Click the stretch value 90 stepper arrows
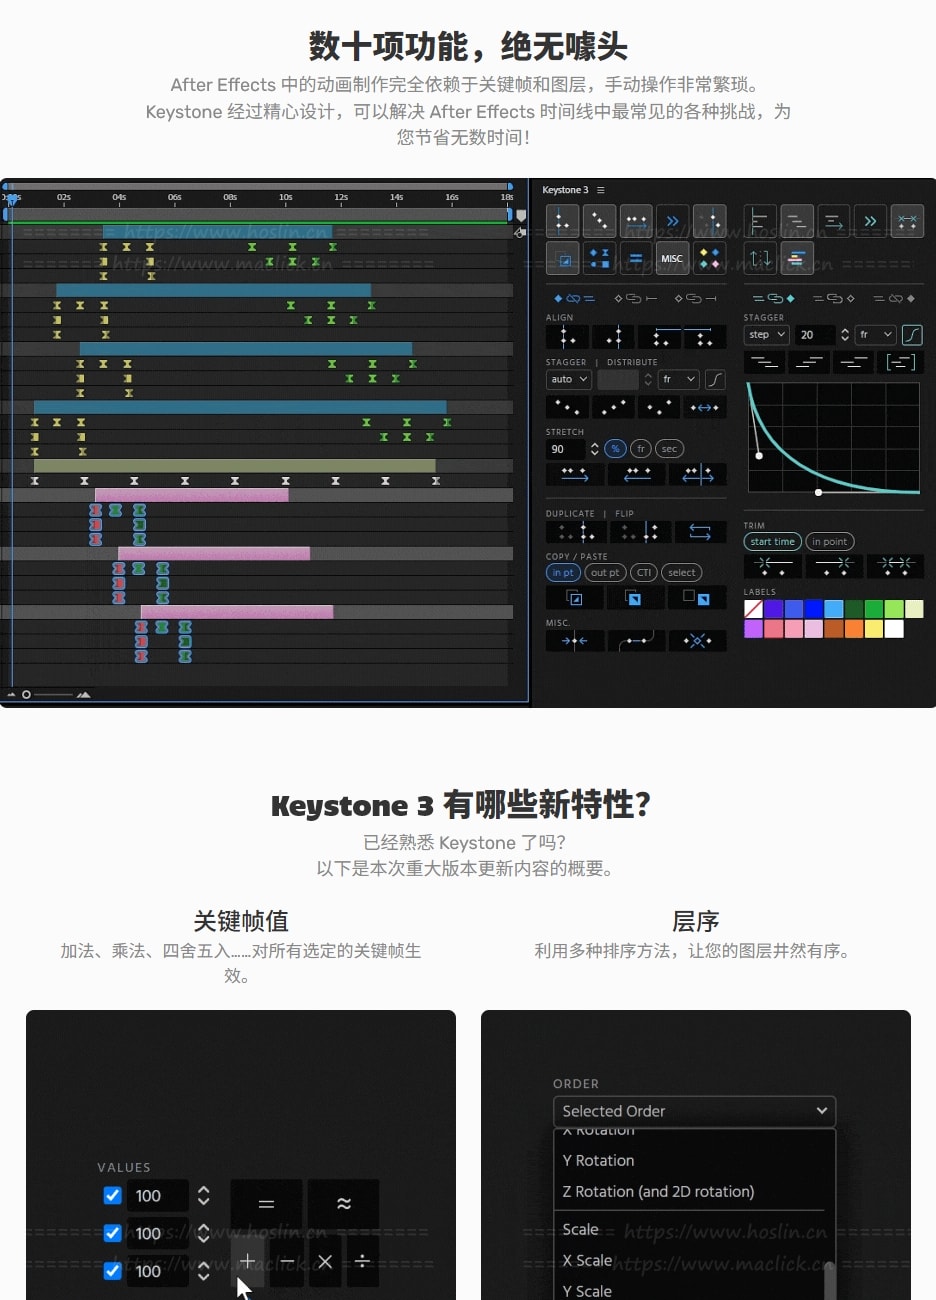The height and width of the screenshot is (1300, 936). click(595, 449)
